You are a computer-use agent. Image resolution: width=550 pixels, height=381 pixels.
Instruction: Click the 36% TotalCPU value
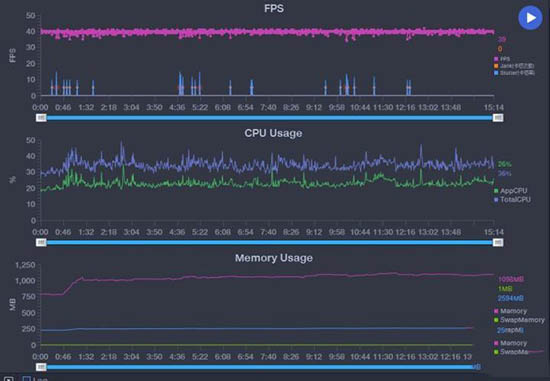point(504,173)
